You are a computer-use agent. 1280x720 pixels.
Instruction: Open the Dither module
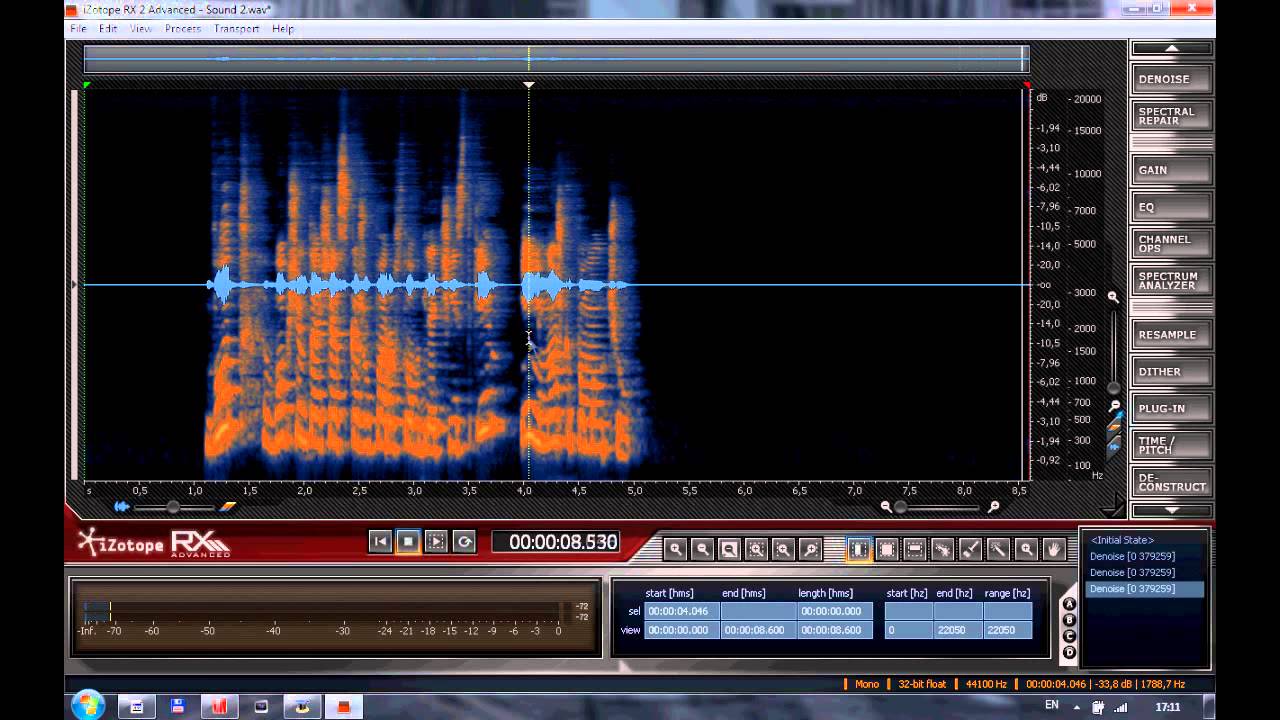point(1171,372)
